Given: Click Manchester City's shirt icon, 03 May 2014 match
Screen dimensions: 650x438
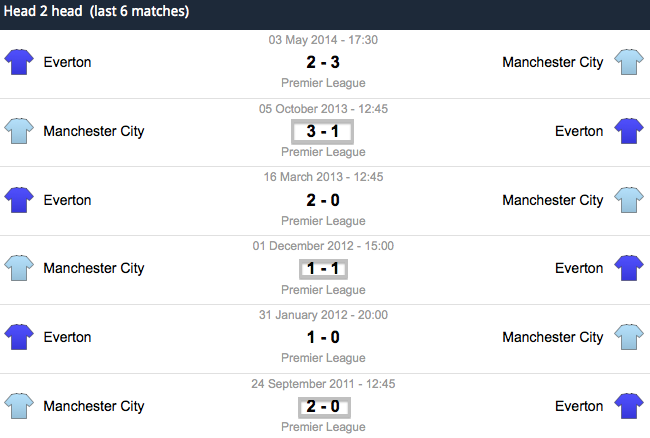Looking at the screenshot, I should point(629,62).
